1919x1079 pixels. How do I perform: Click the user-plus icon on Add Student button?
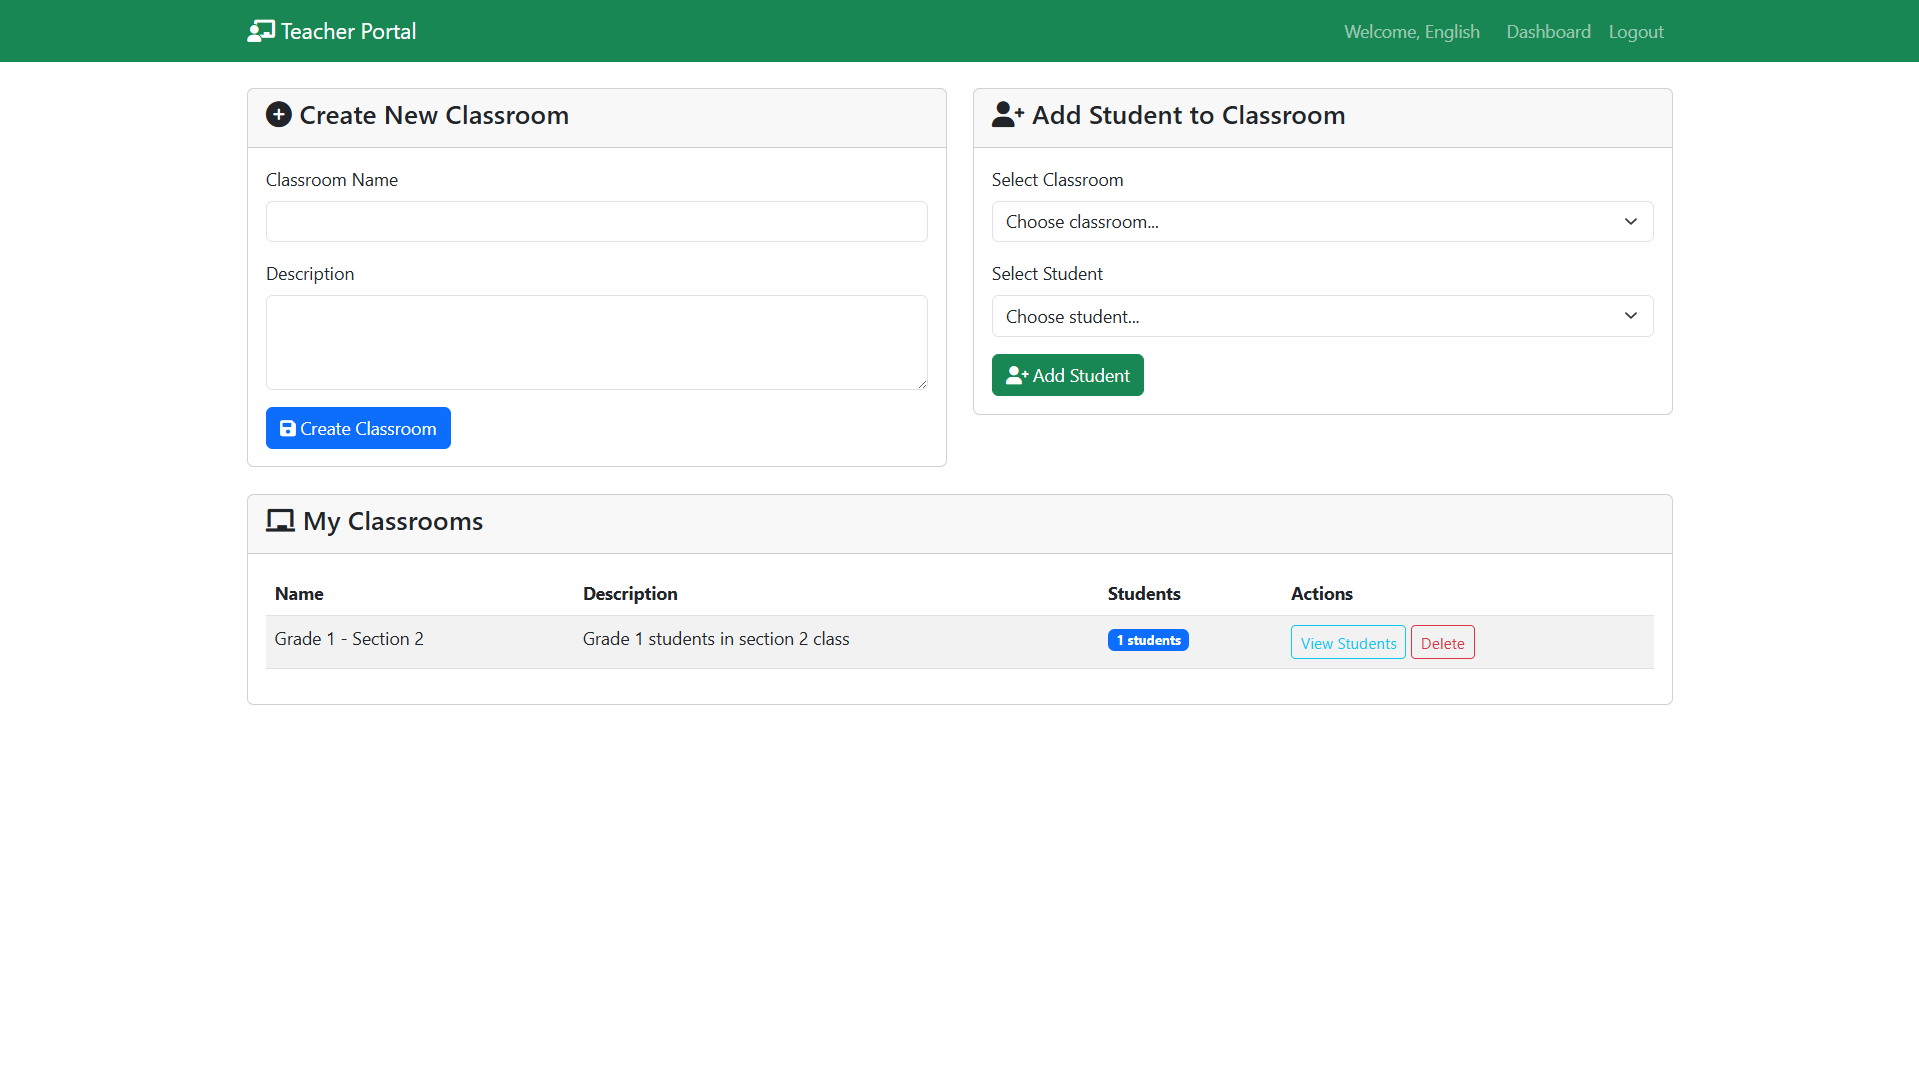pos(1017,376)
